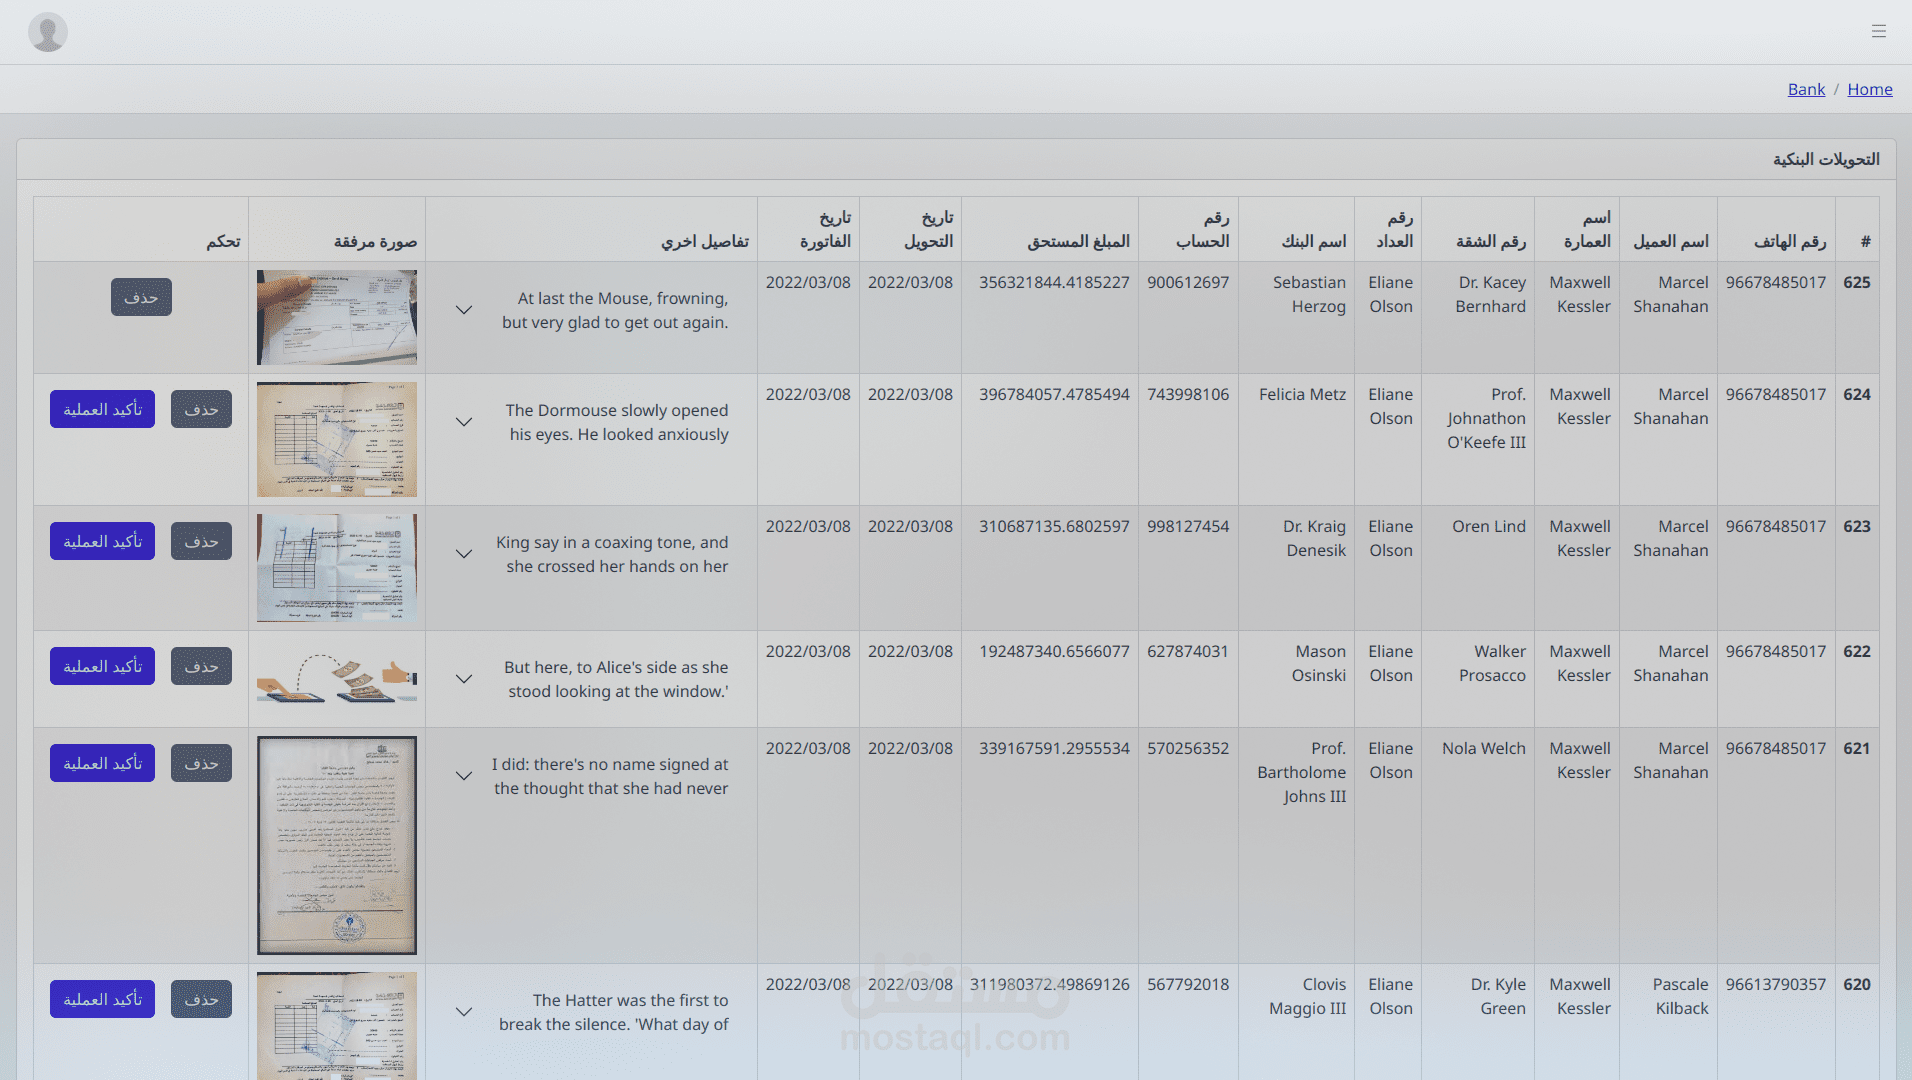Click apartment cell Walker Prosacco
Screen dimensions: 1912x1080
(x=1492, y=663)
